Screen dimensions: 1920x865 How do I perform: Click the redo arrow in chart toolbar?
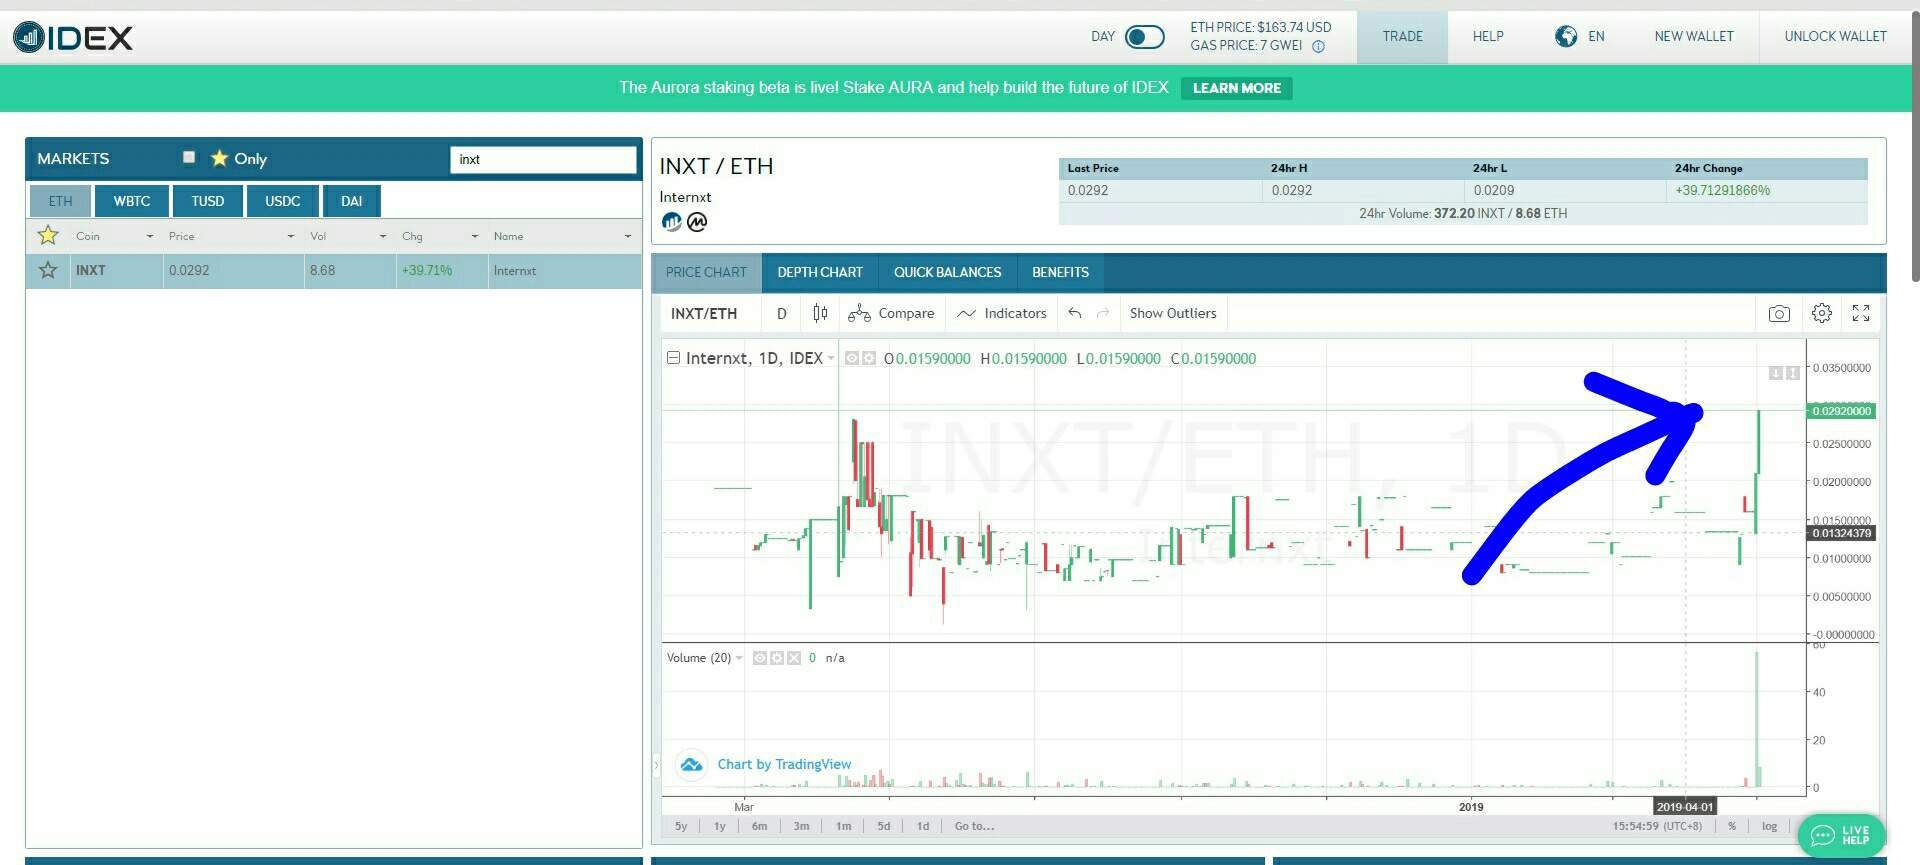click(1103, 314)
